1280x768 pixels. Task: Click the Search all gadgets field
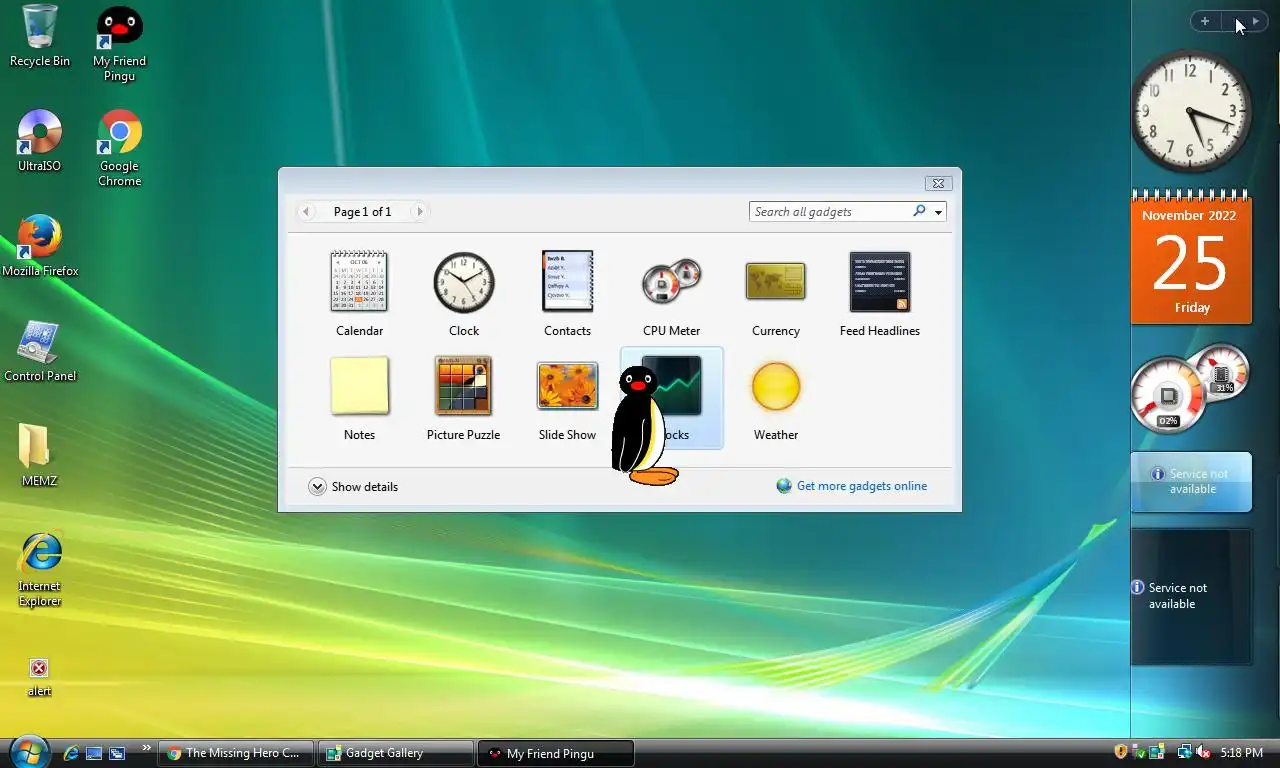click(830, 211)
